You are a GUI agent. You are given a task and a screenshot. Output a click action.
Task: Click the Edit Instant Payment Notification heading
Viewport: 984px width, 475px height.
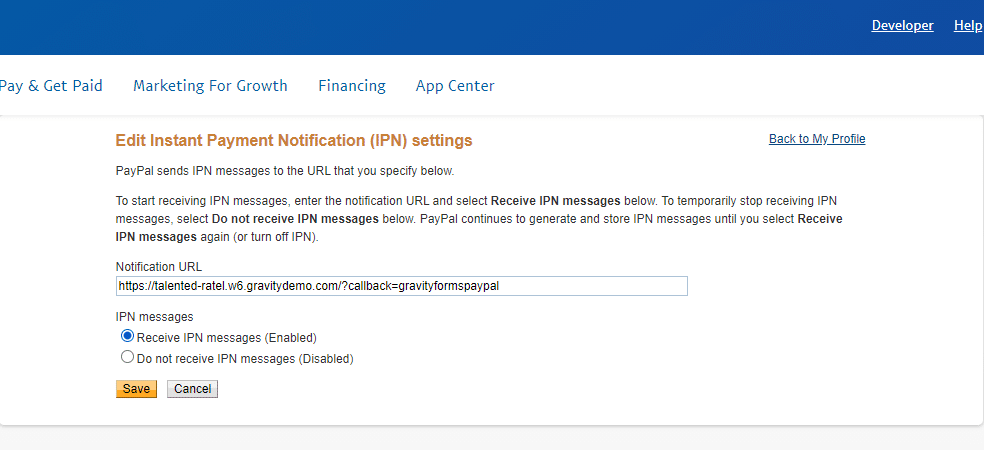(294, 141)
